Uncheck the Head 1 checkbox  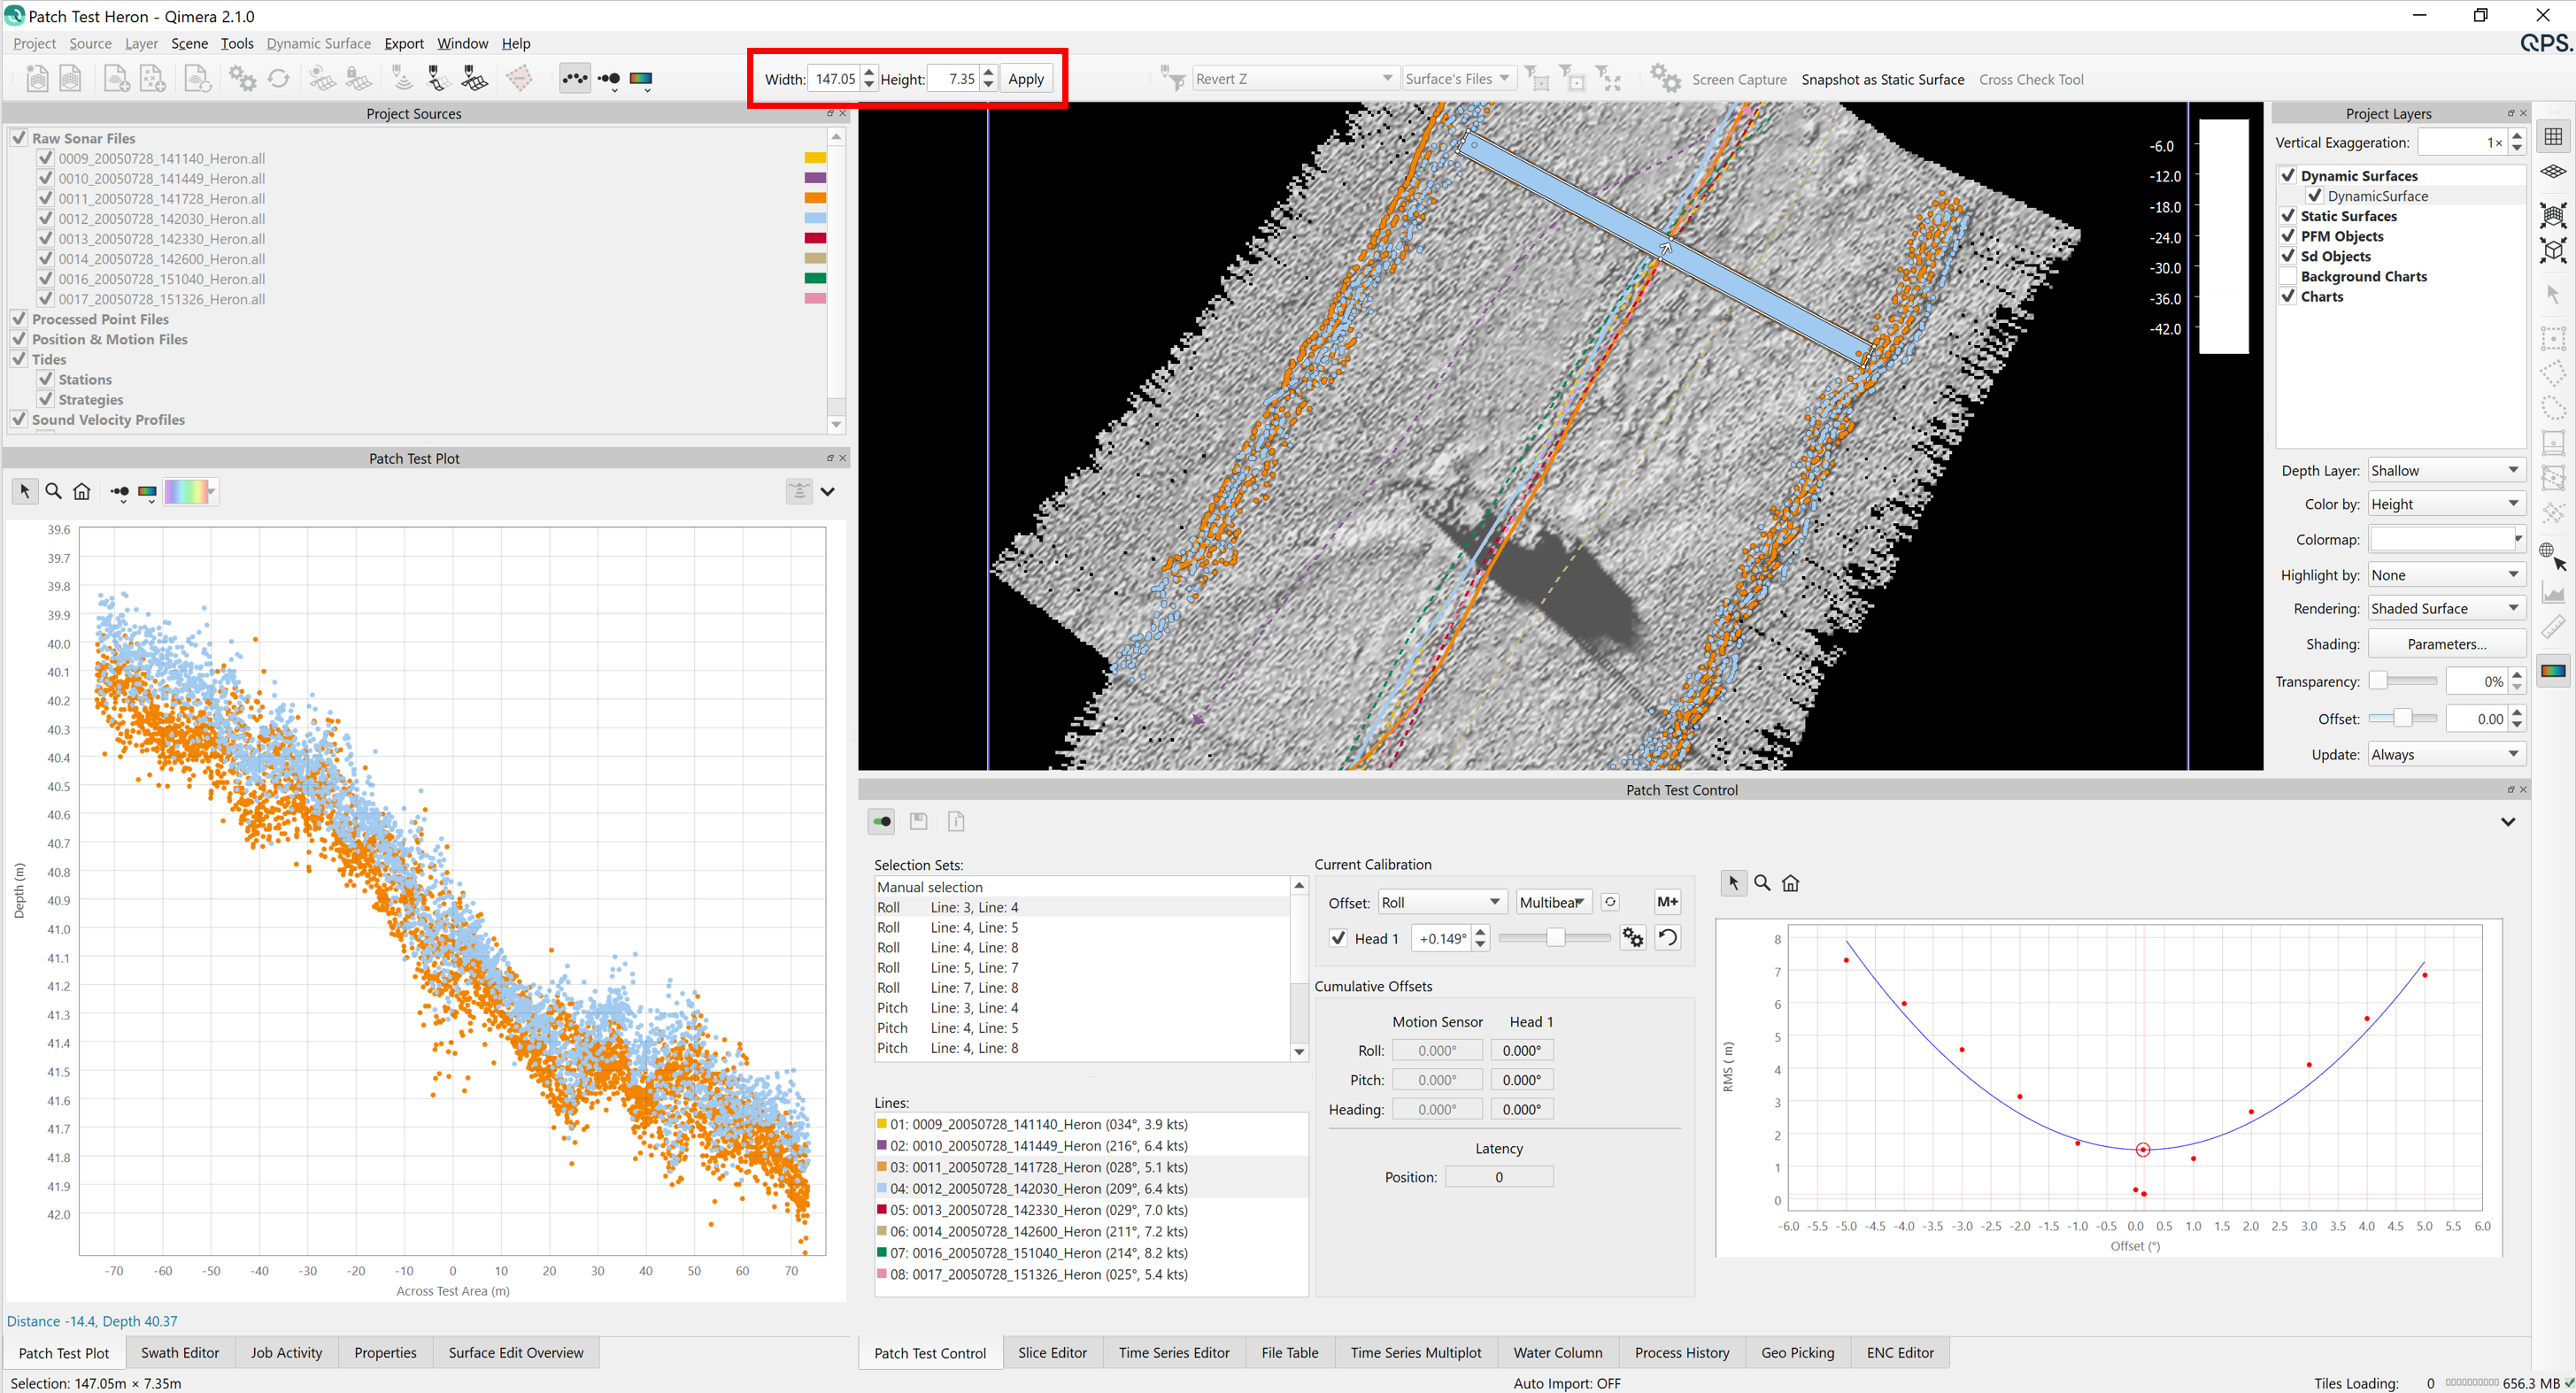[1338, 938]
